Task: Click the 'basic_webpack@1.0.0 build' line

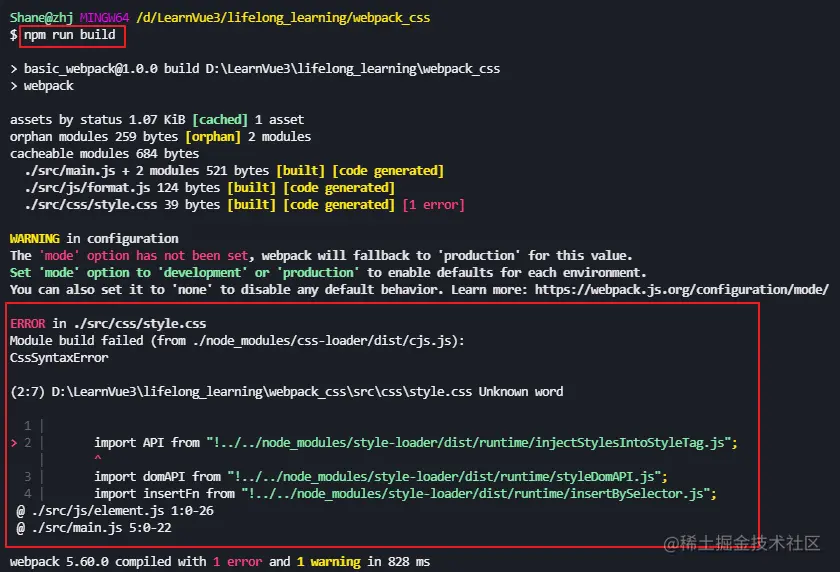Action: [x=255, y=69]
